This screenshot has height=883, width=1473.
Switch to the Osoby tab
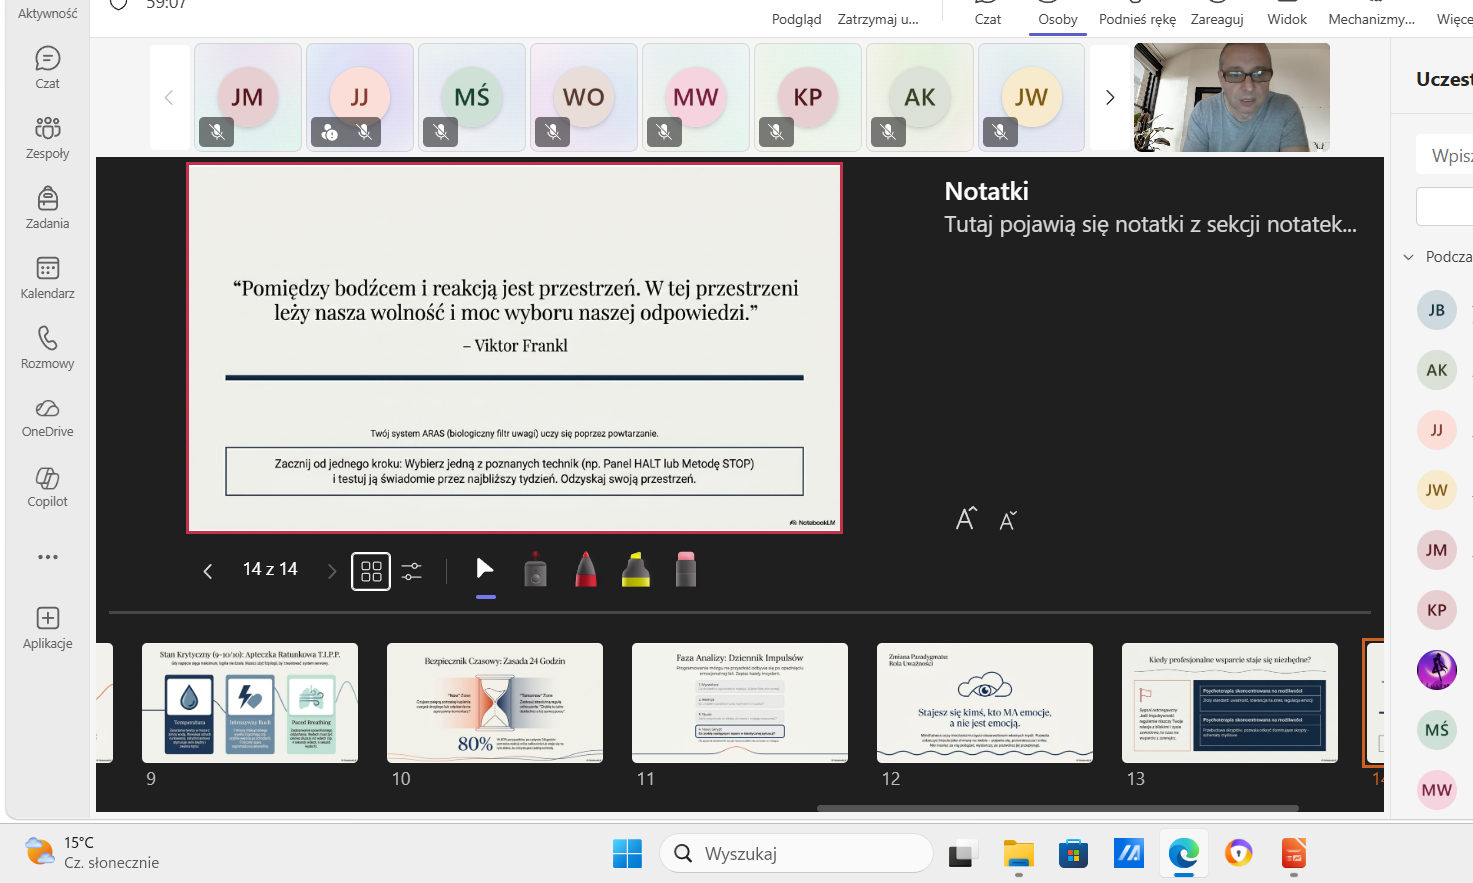(x=1058, y=19)
